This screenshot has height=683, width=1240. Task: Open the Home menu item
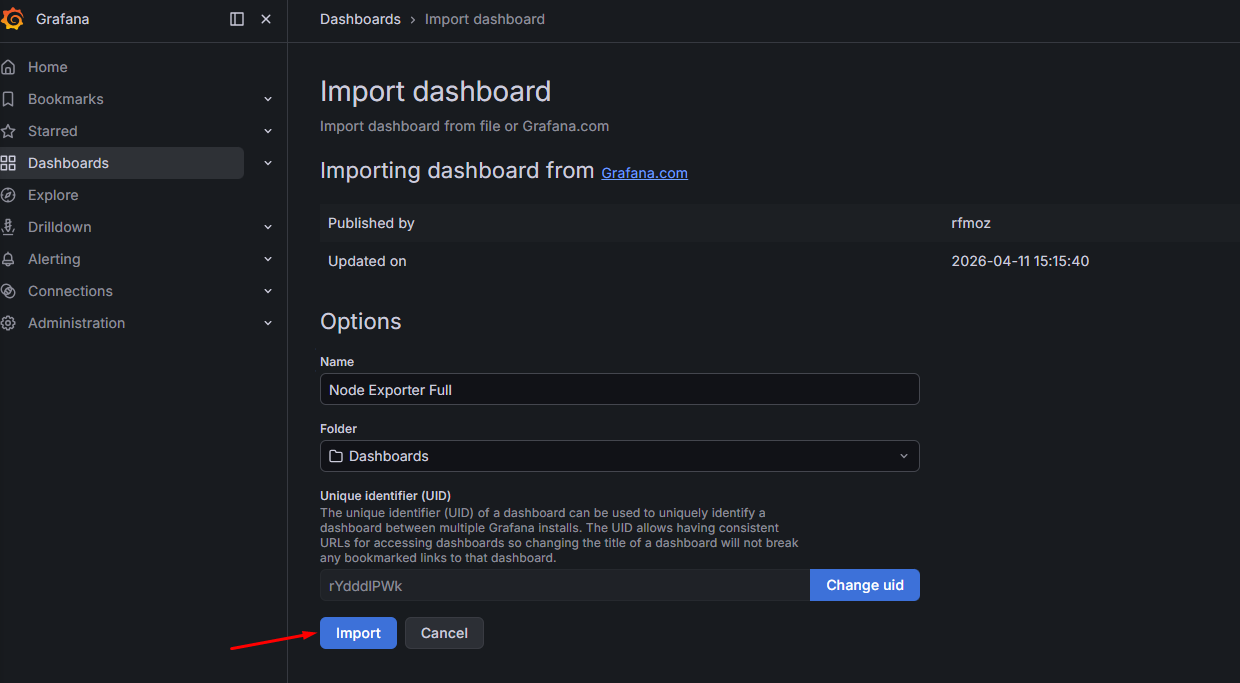[48, 67]
